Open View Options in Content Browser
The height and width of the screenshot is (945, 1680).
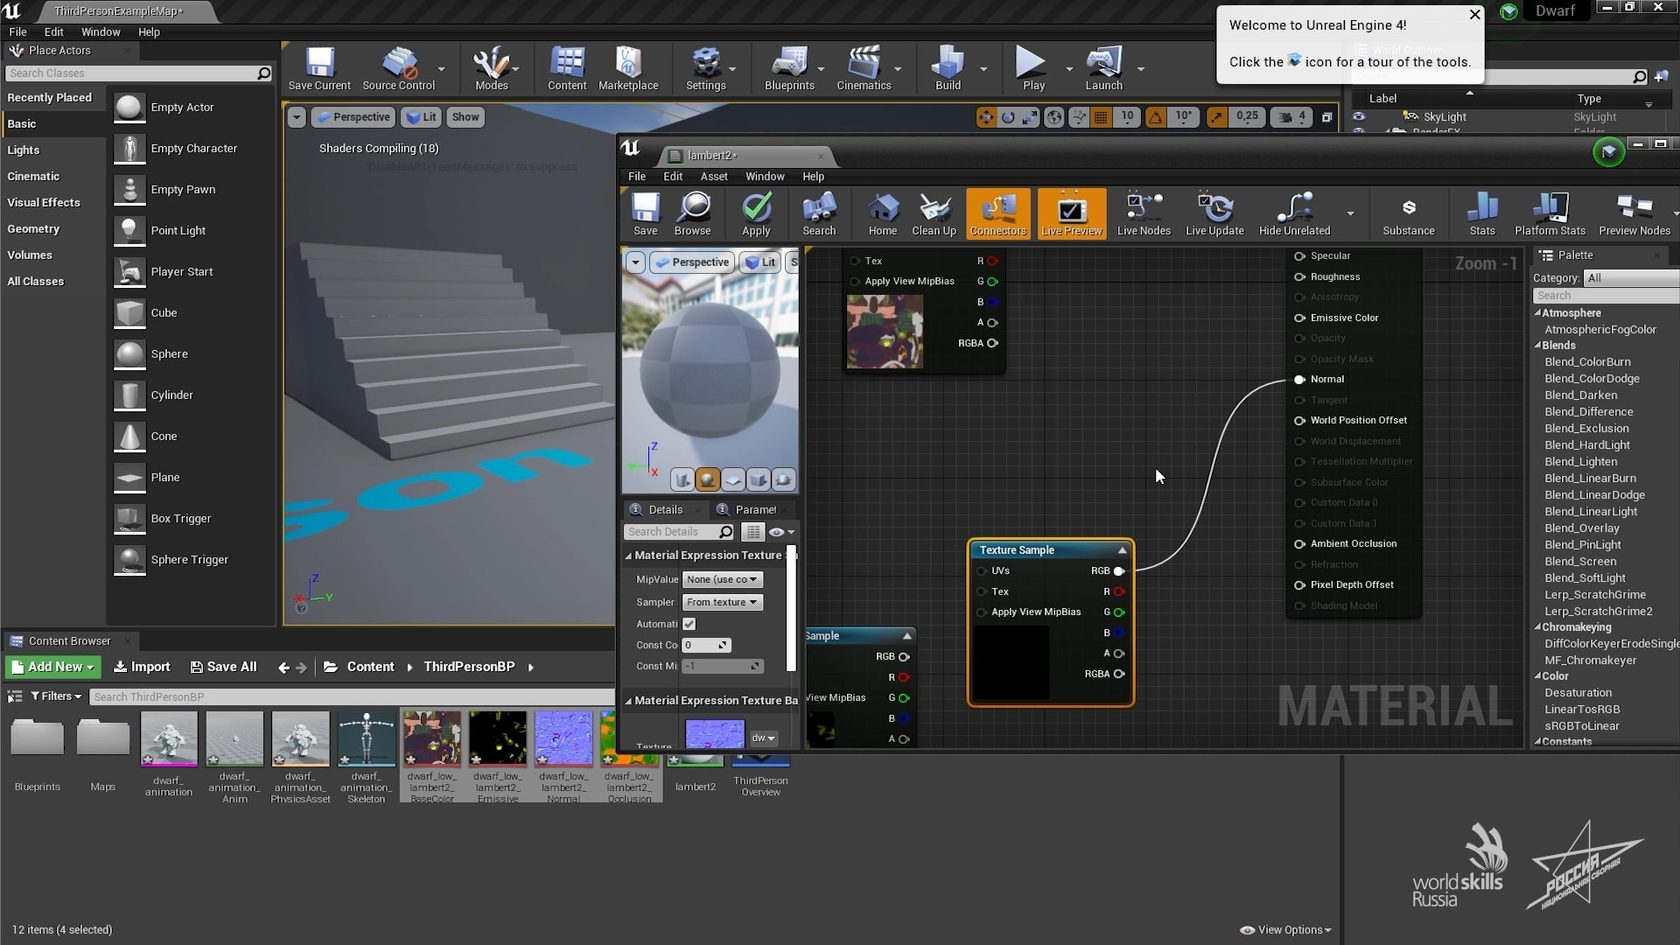pyautogui.click(x=1286, y=930)
